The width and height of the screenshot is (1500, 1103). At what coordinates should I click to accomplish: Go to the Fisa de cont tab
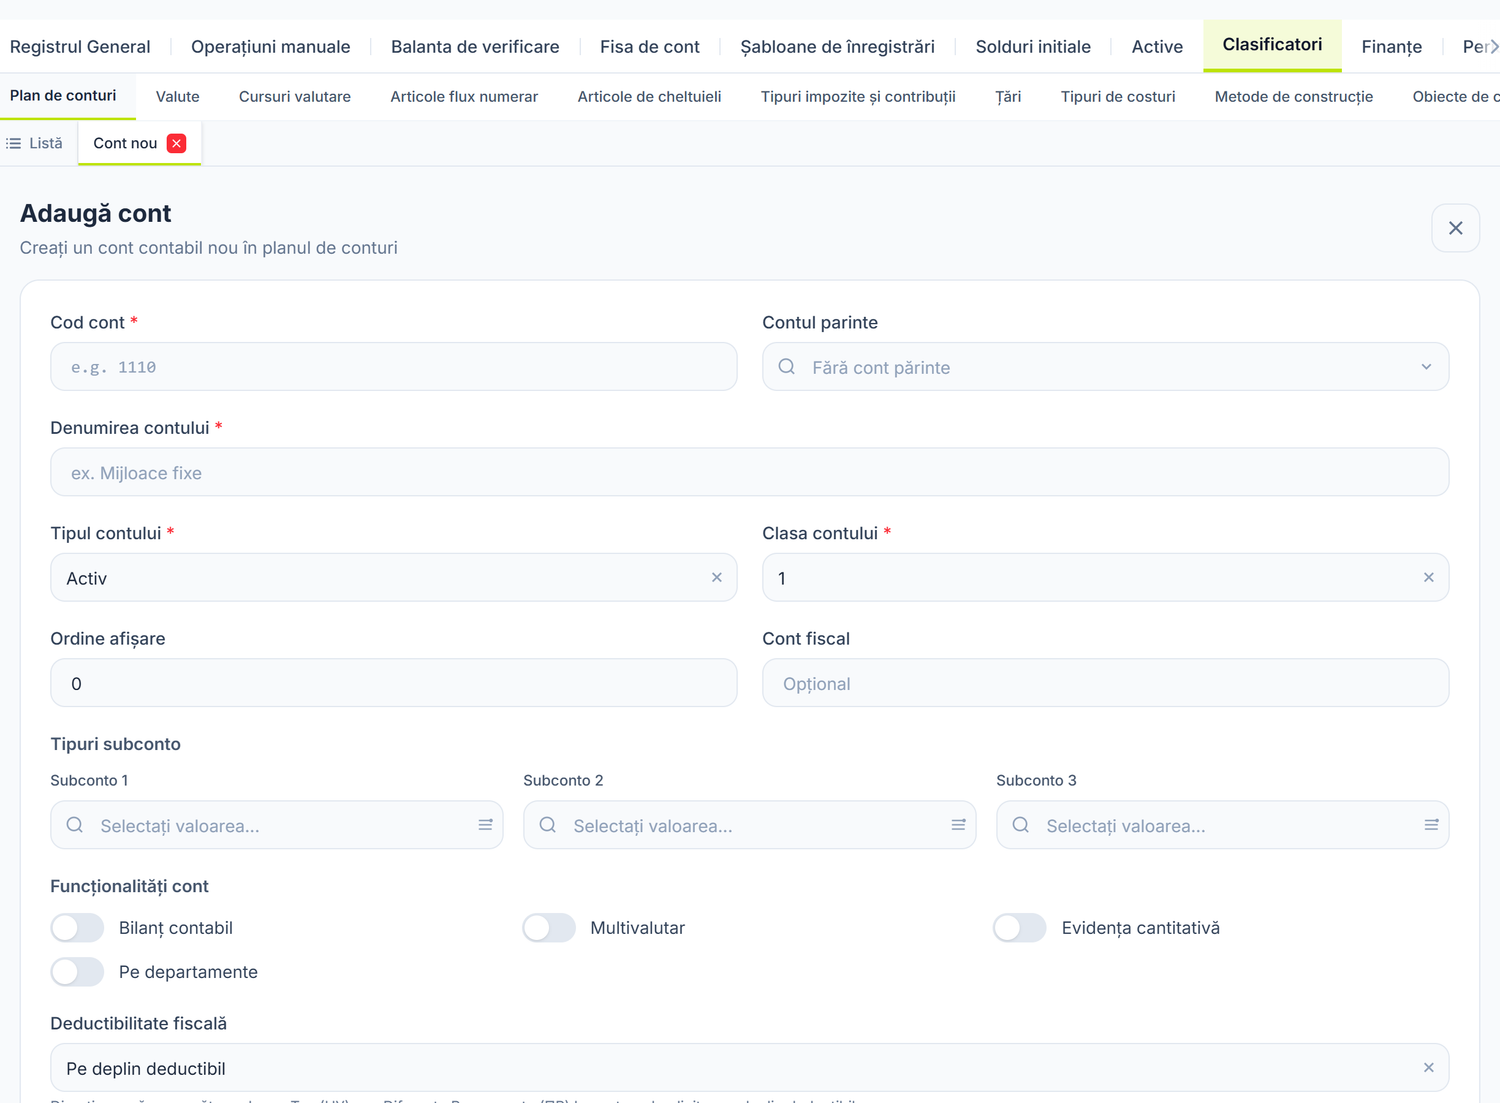click(x=650, y=47)
